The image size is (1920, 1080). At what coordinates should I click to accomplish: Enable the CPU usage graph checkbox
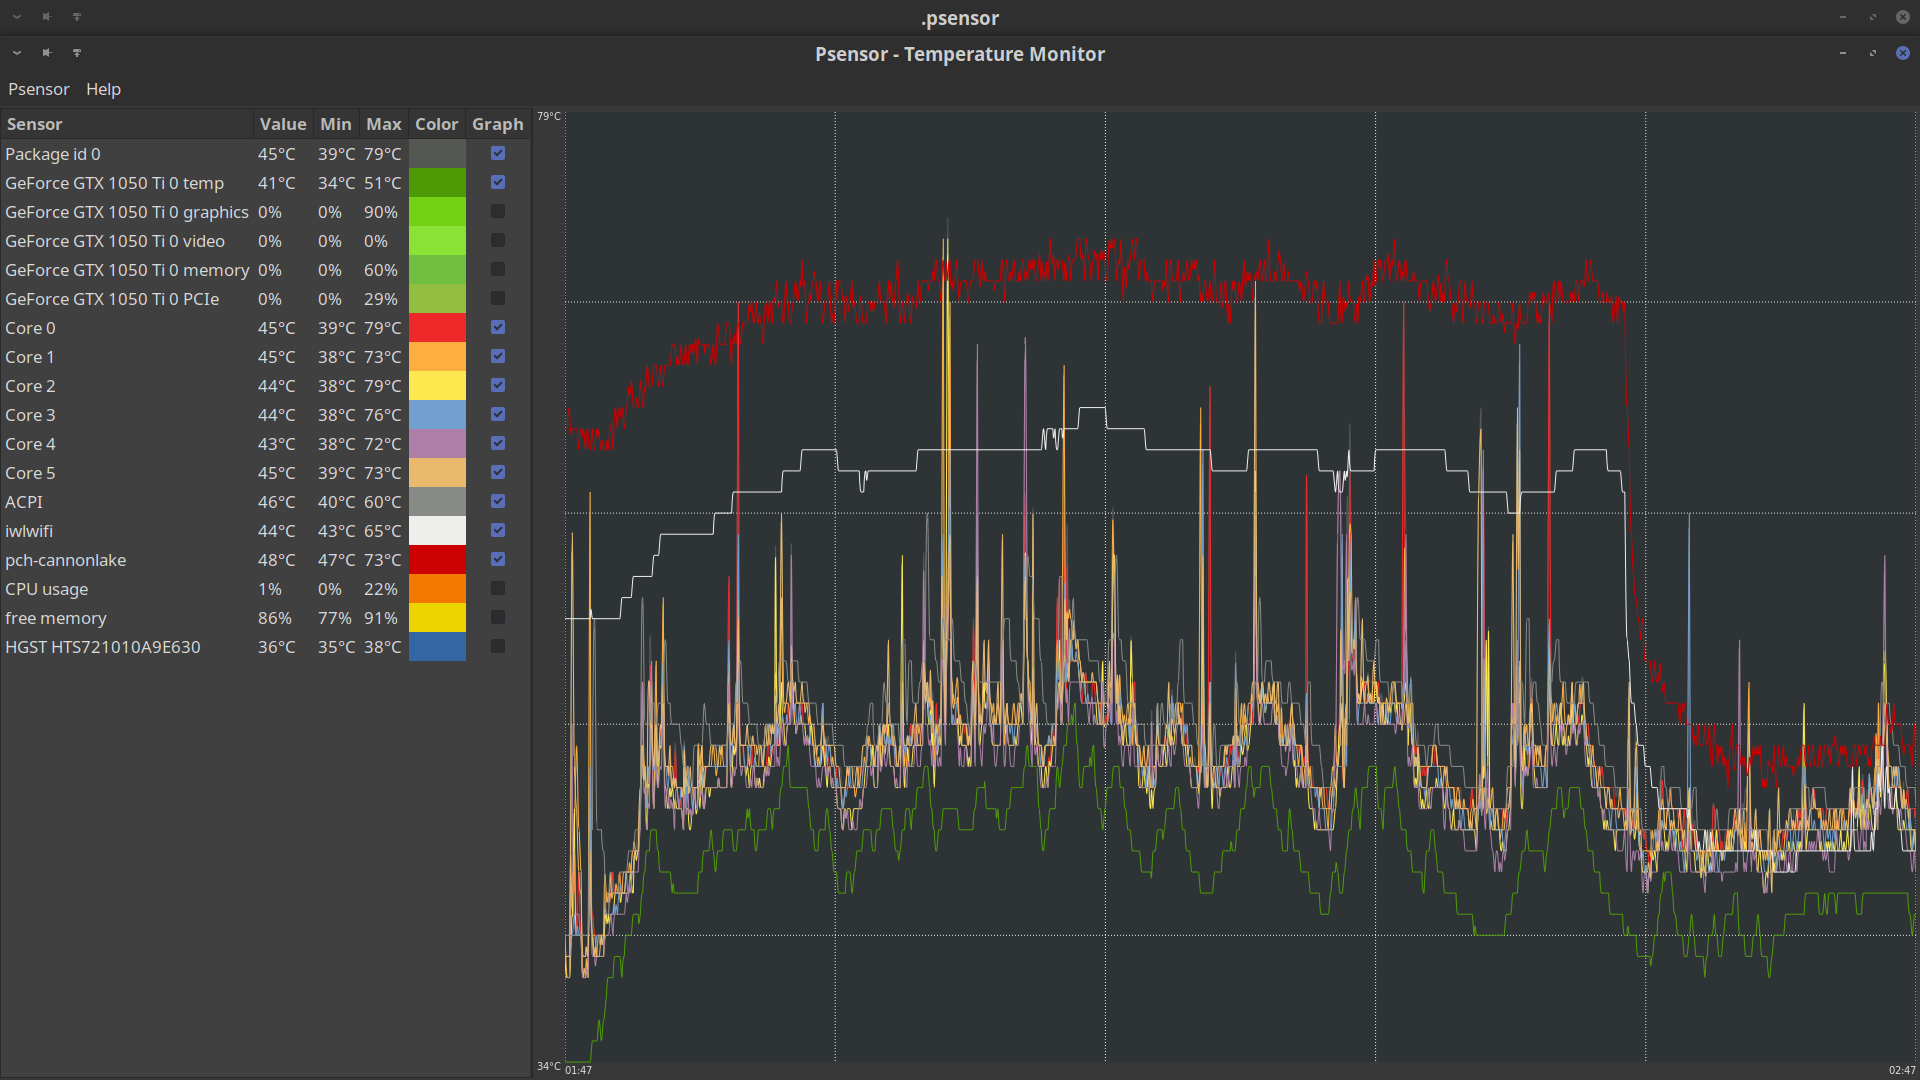pos(497,588)
